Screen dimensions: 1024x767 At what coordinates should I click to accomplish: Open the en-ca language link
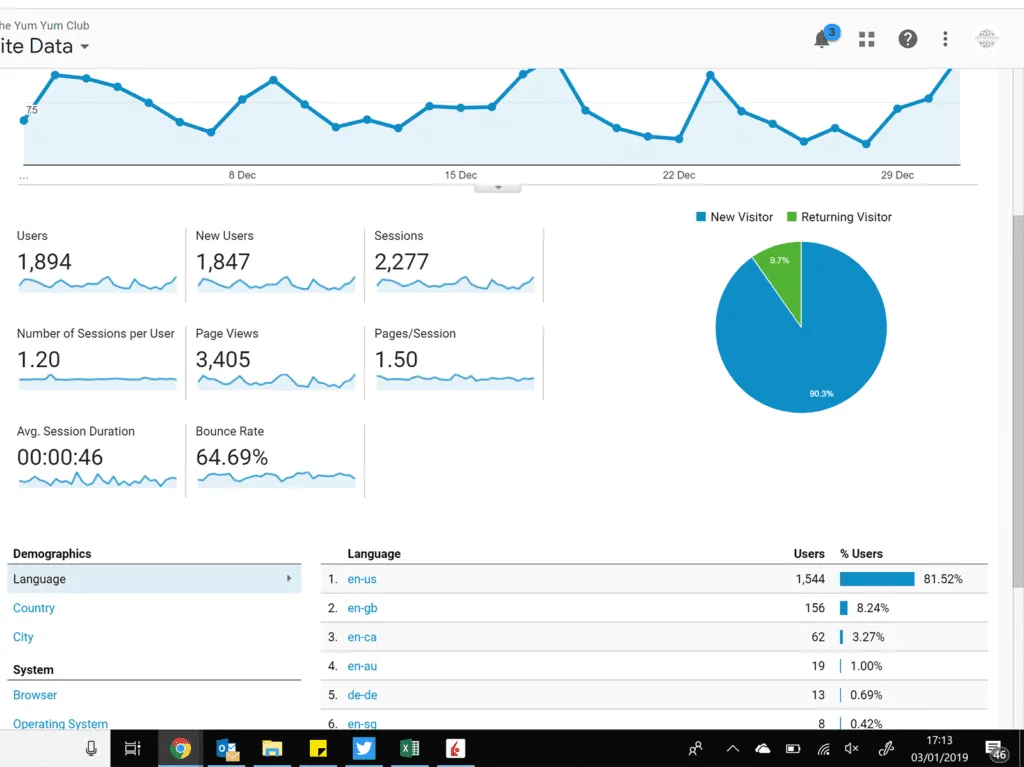pyautogui.click(x=362, y=637)
